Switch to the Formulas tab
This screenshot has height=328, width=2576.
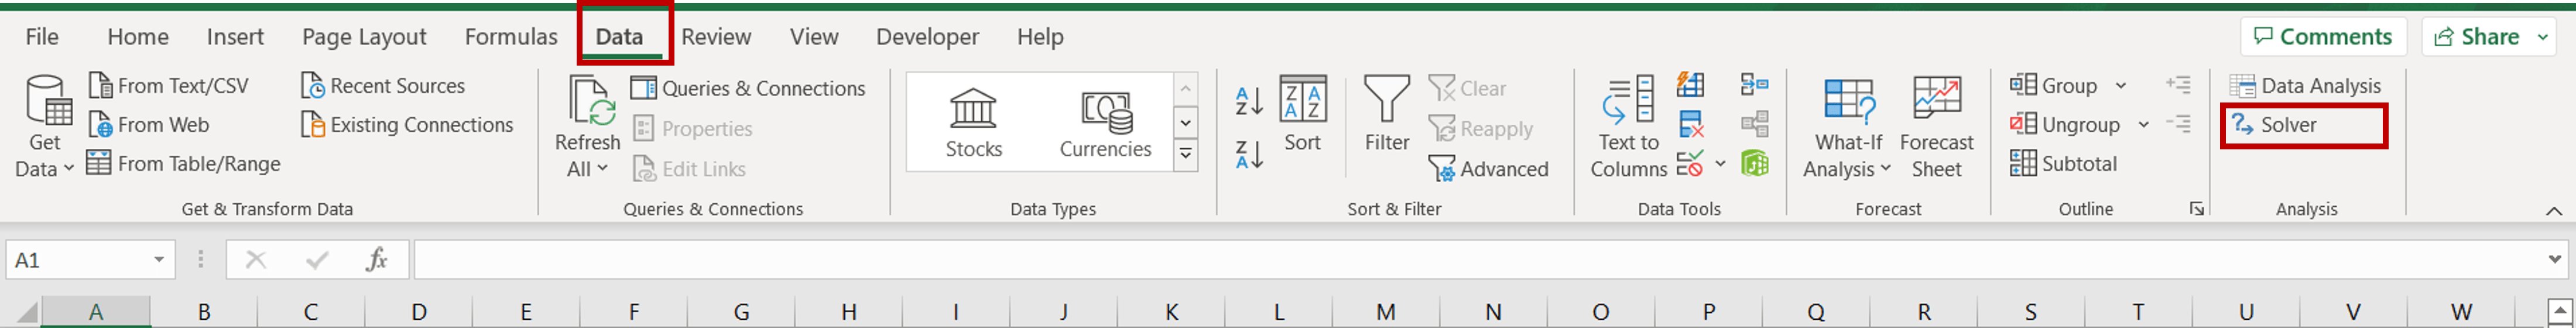(511, 37)
